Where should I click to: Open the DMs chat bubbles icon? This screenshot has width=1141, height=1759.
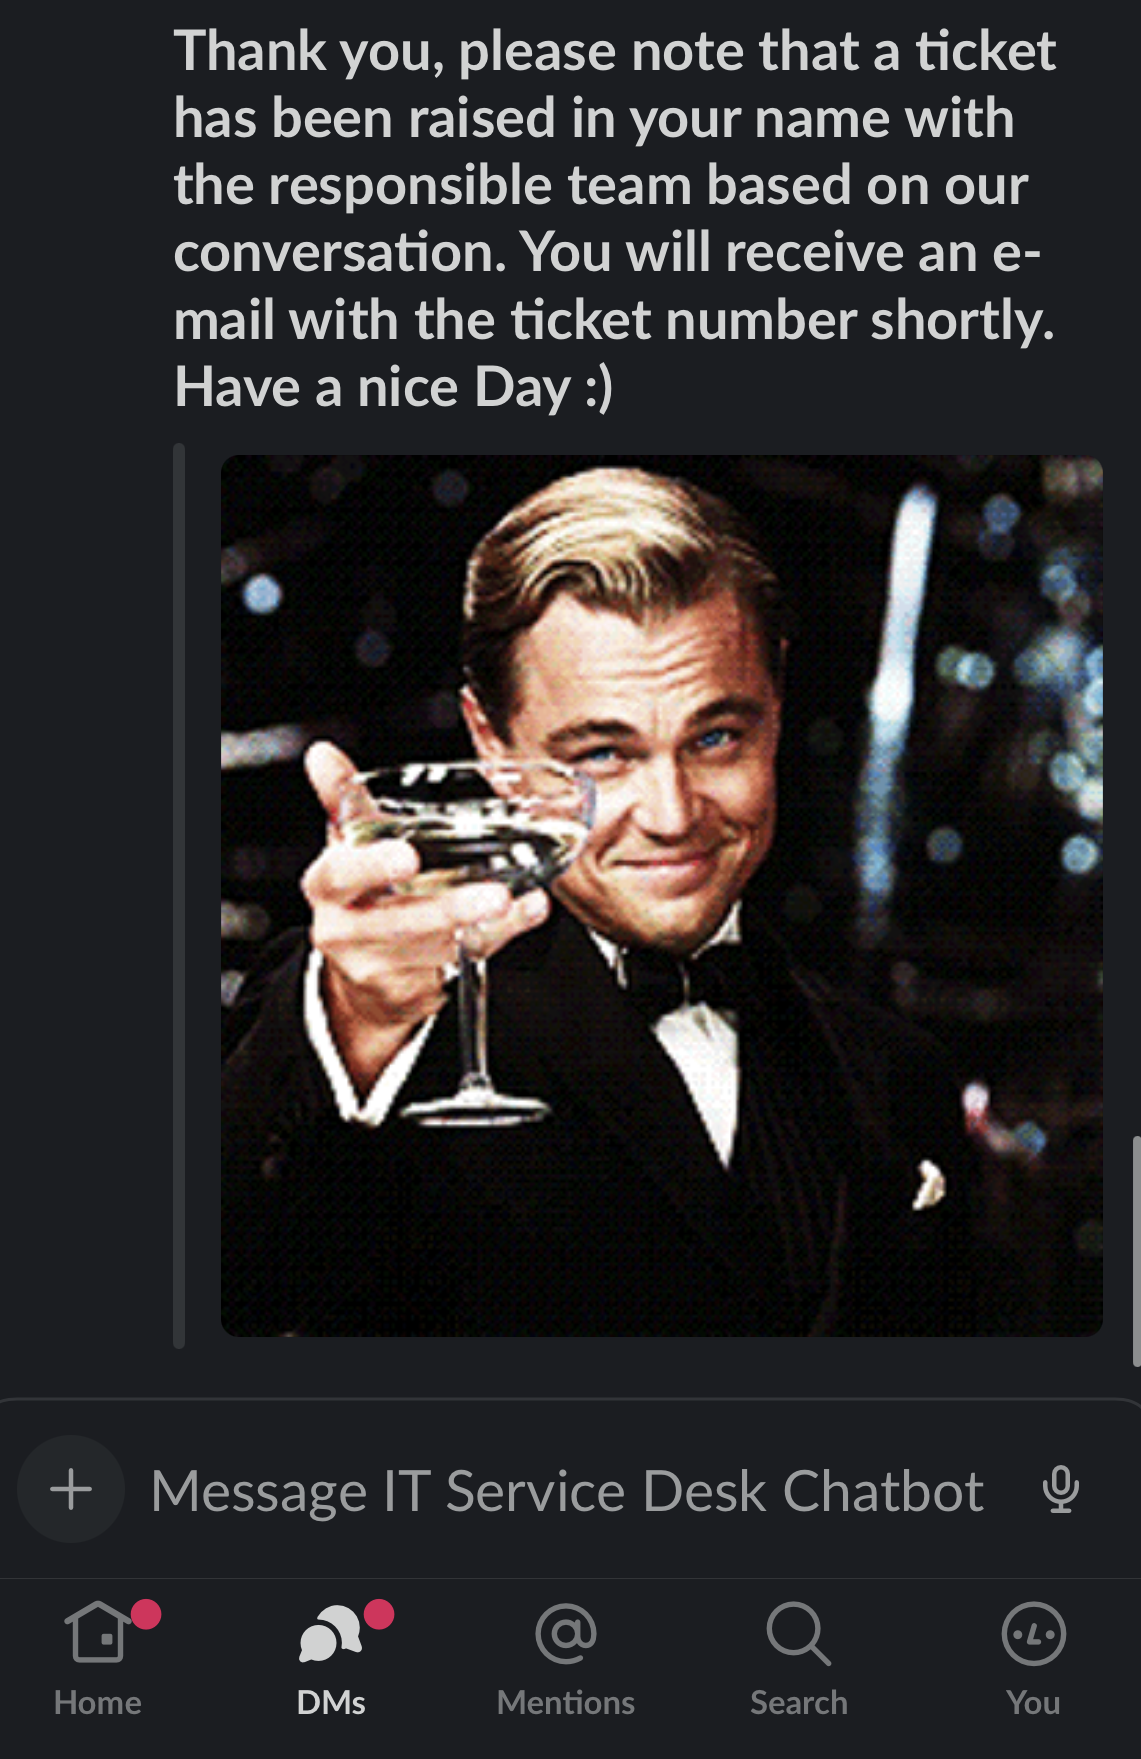point(330,1633)
